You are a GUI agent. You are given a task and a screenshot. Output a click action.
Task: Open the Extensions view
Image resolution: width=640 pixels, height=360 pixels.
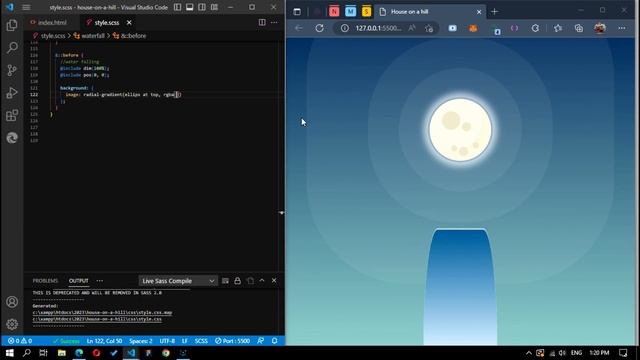(x=12, y=115)
